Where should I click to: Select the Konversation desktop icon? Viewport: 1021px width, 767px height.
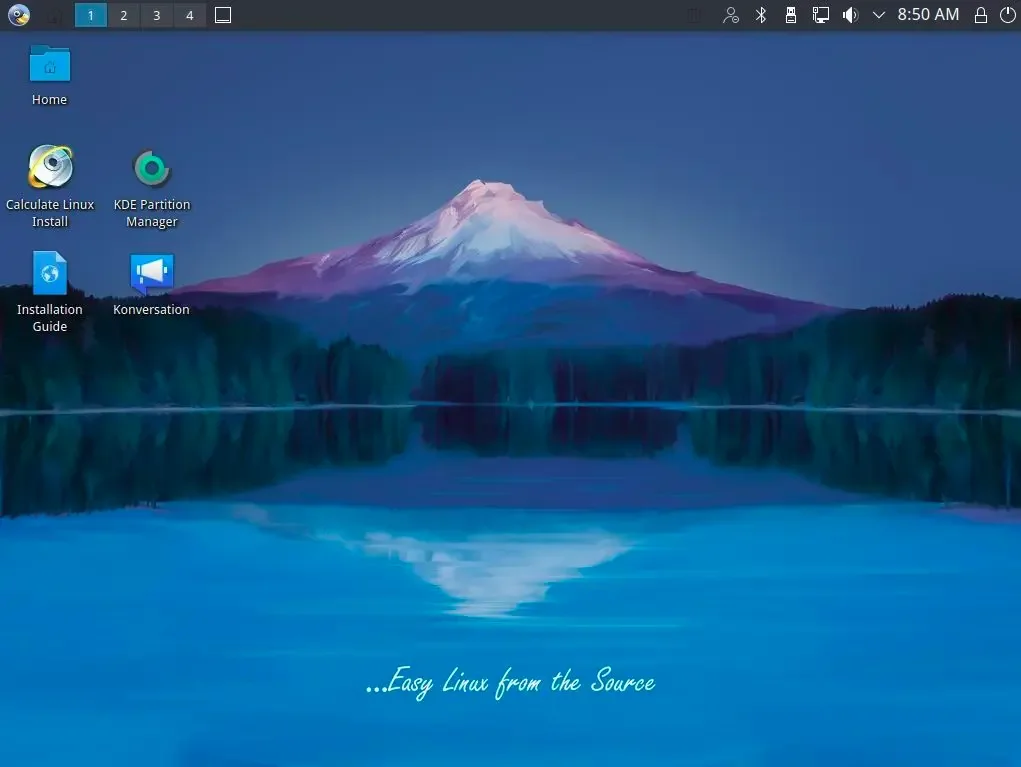[x=152, y=273]
